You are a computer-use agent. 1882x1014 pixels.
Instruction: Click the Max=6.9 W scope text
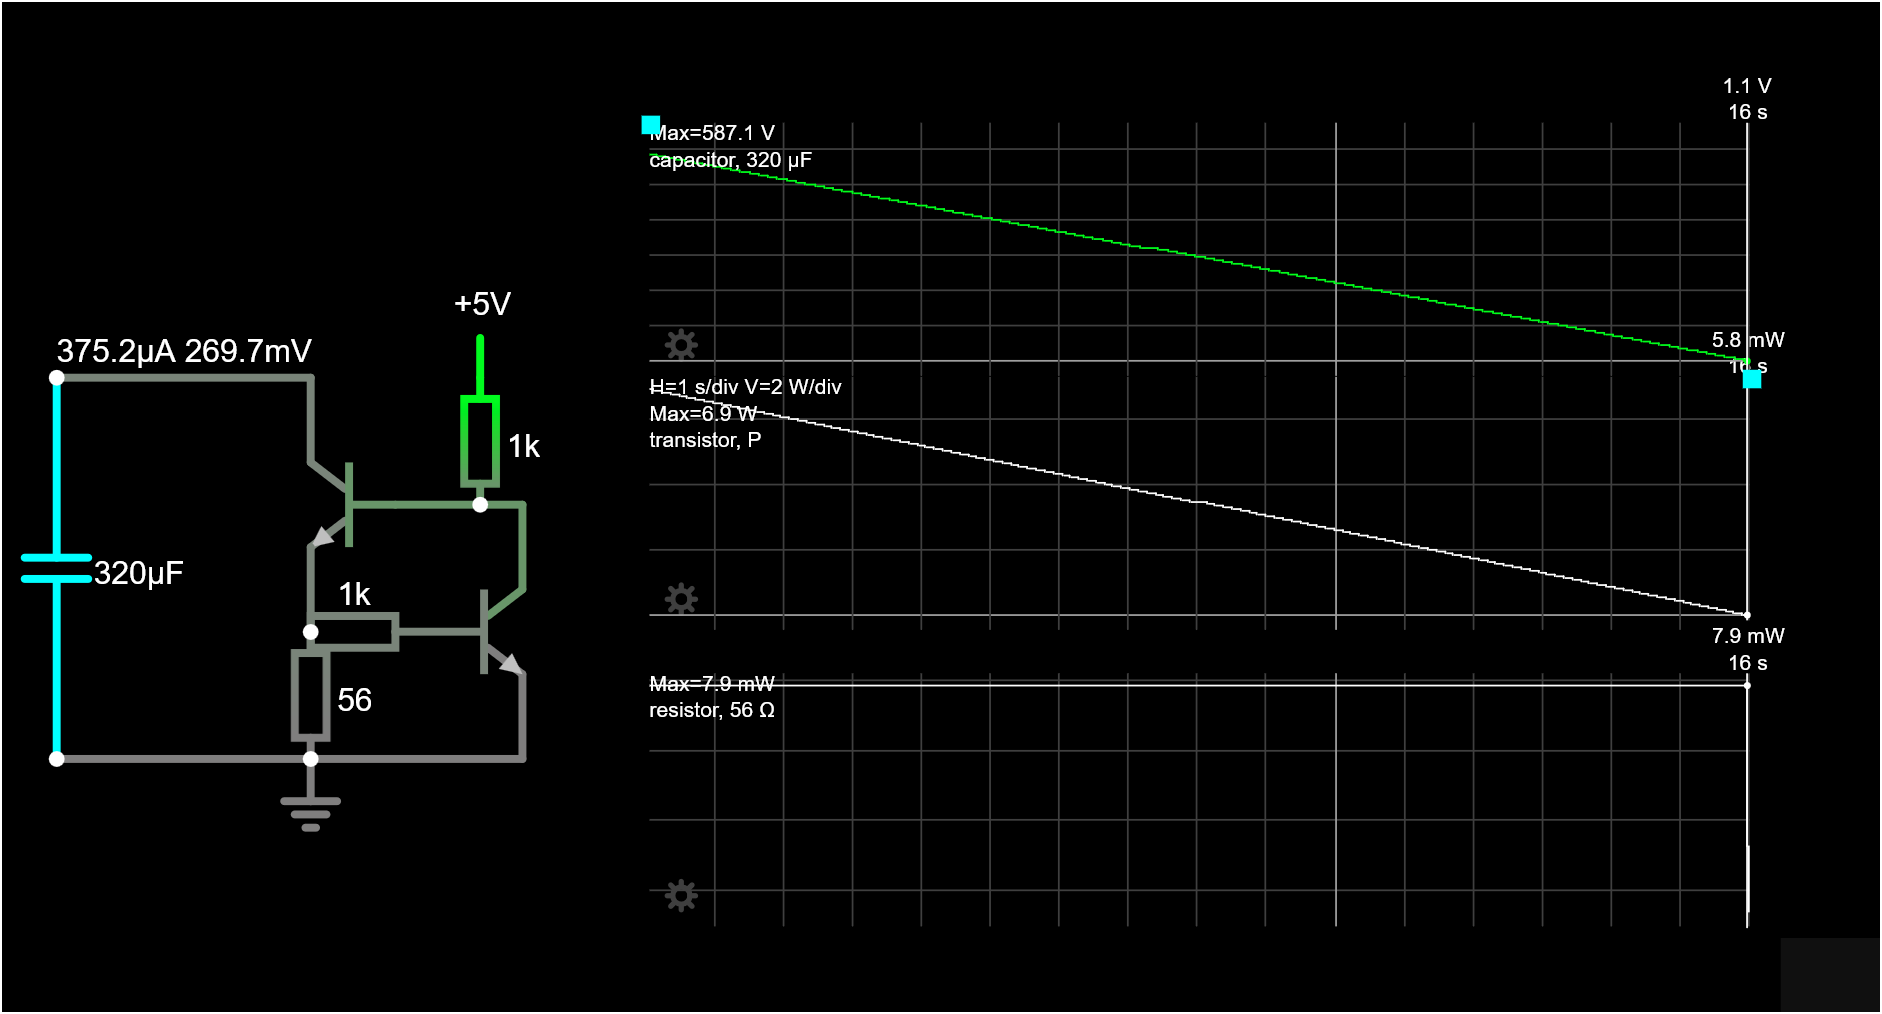point(703,414)
